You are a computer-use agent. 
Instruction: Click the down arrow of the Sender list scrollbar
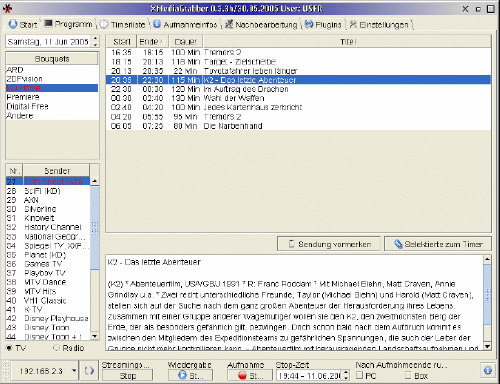pos(95,336)
